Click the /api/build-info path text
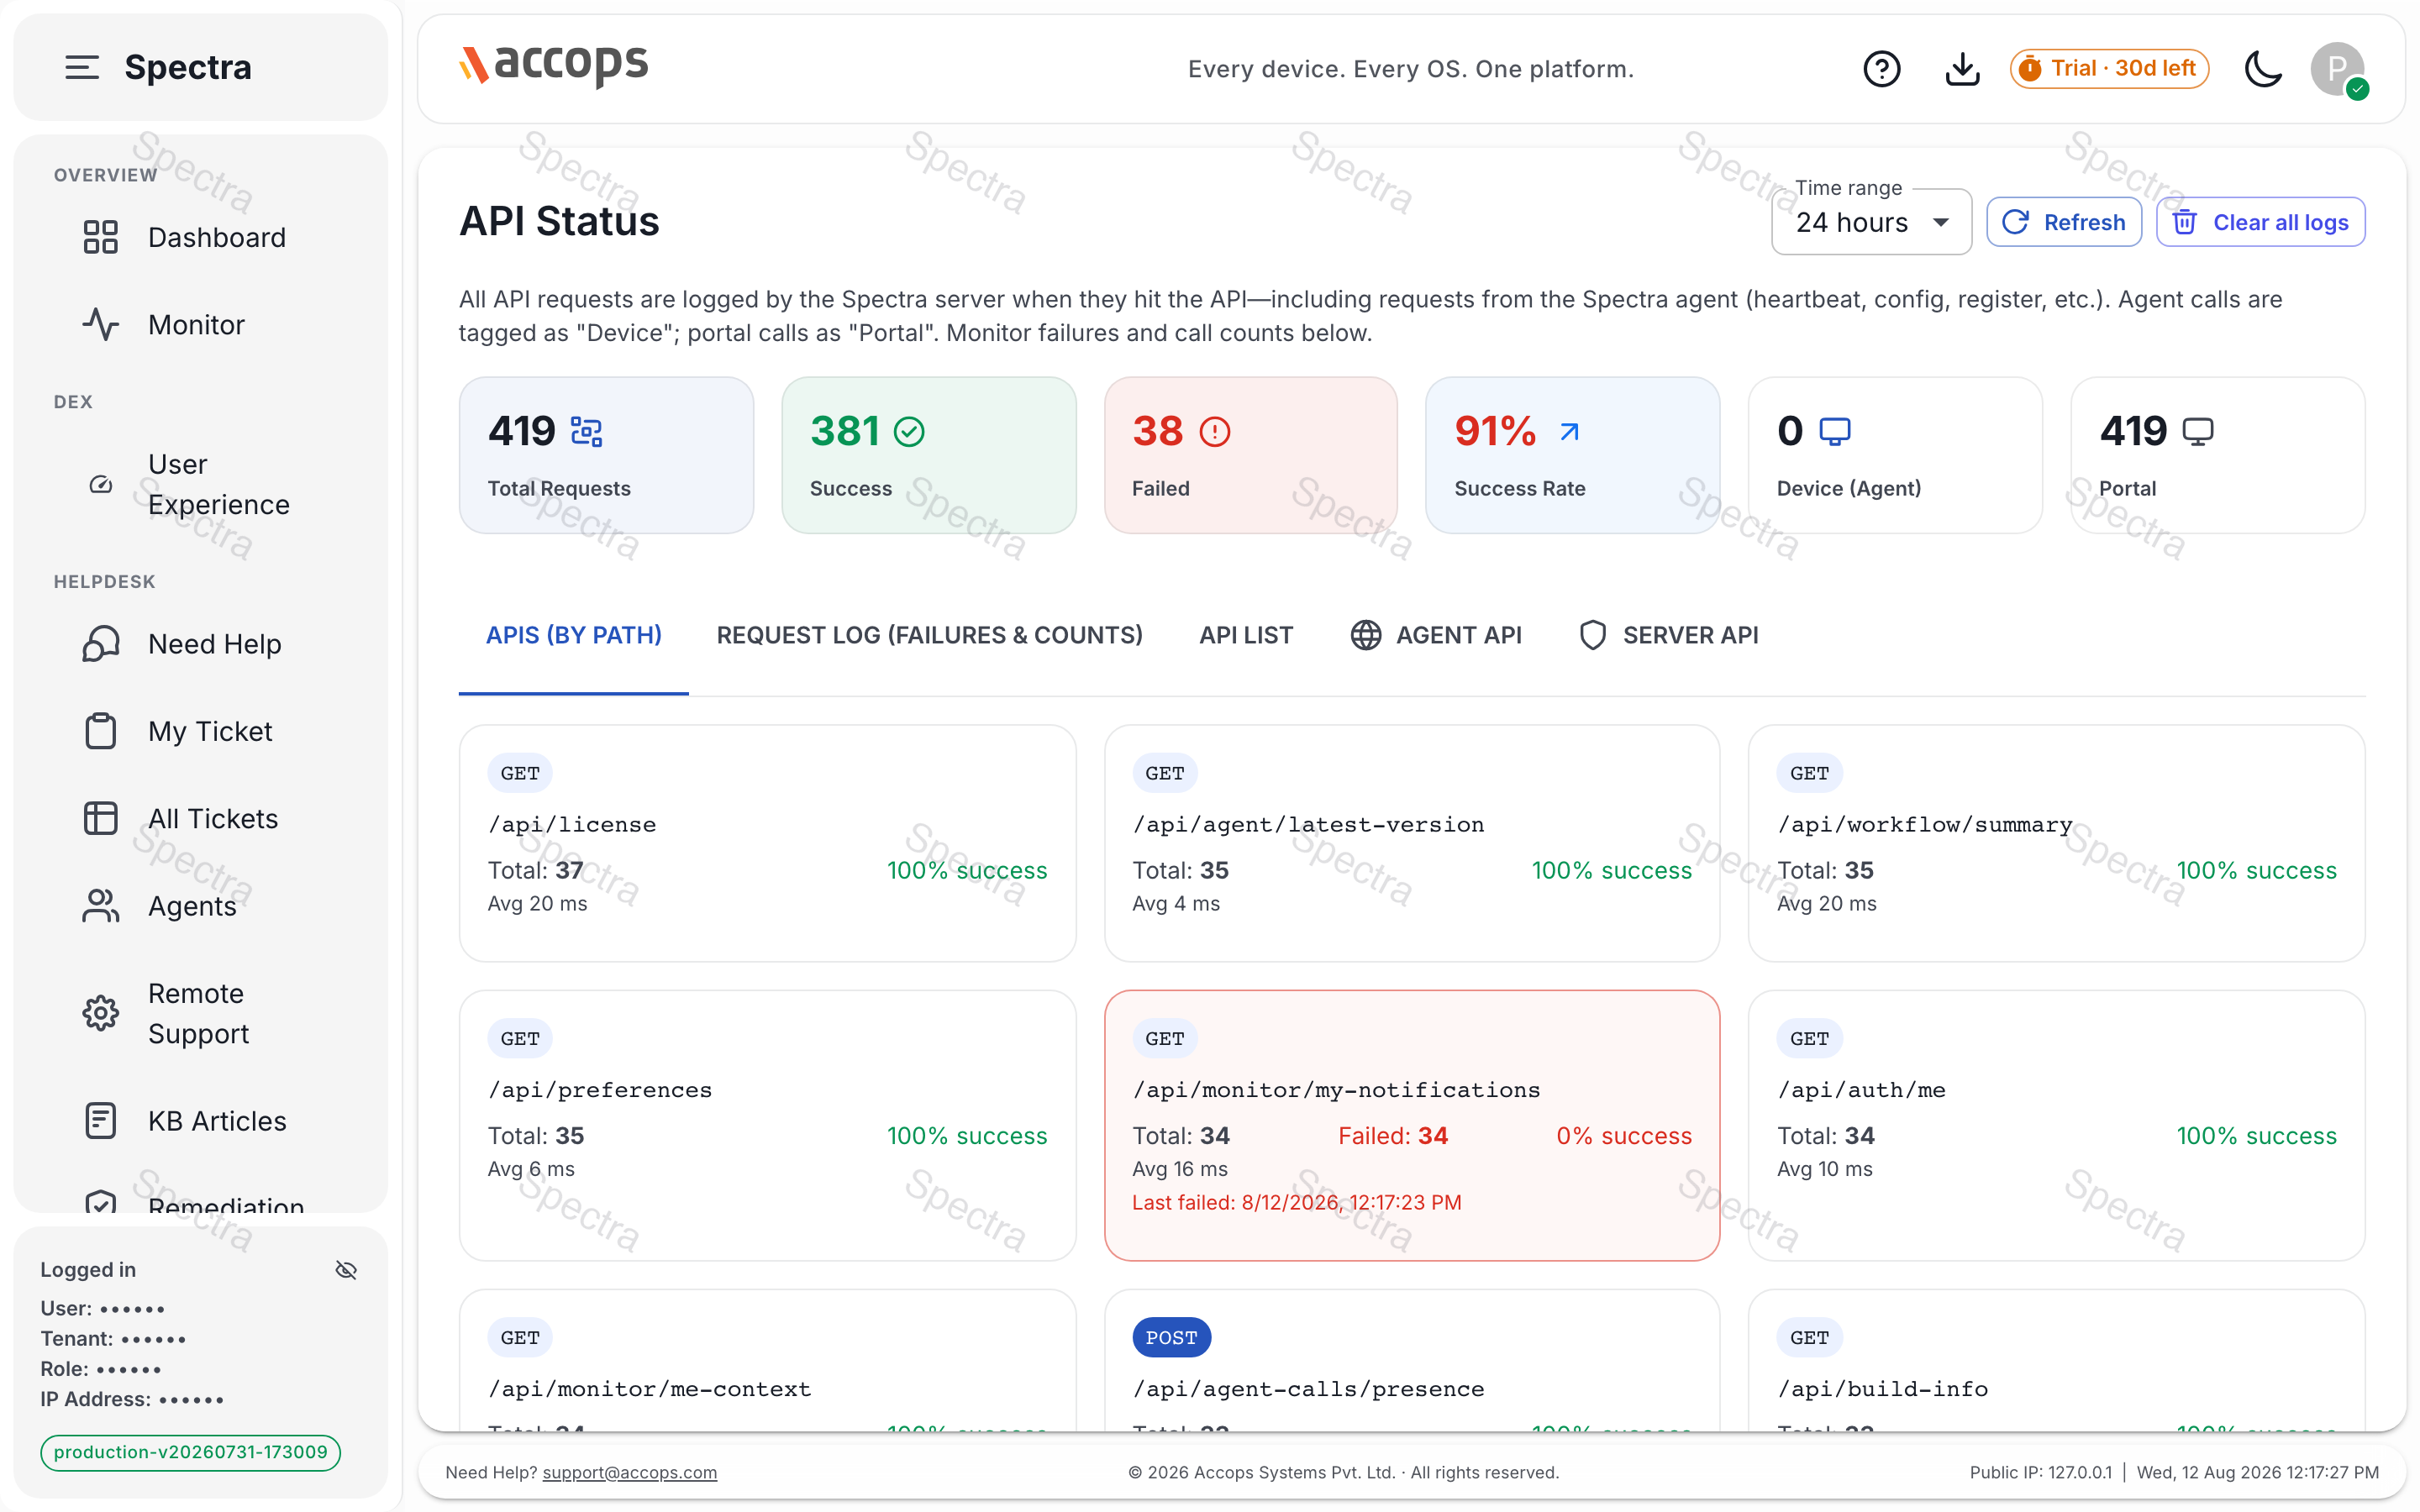The image size is (2420, 1512). click(1882, 1389)
